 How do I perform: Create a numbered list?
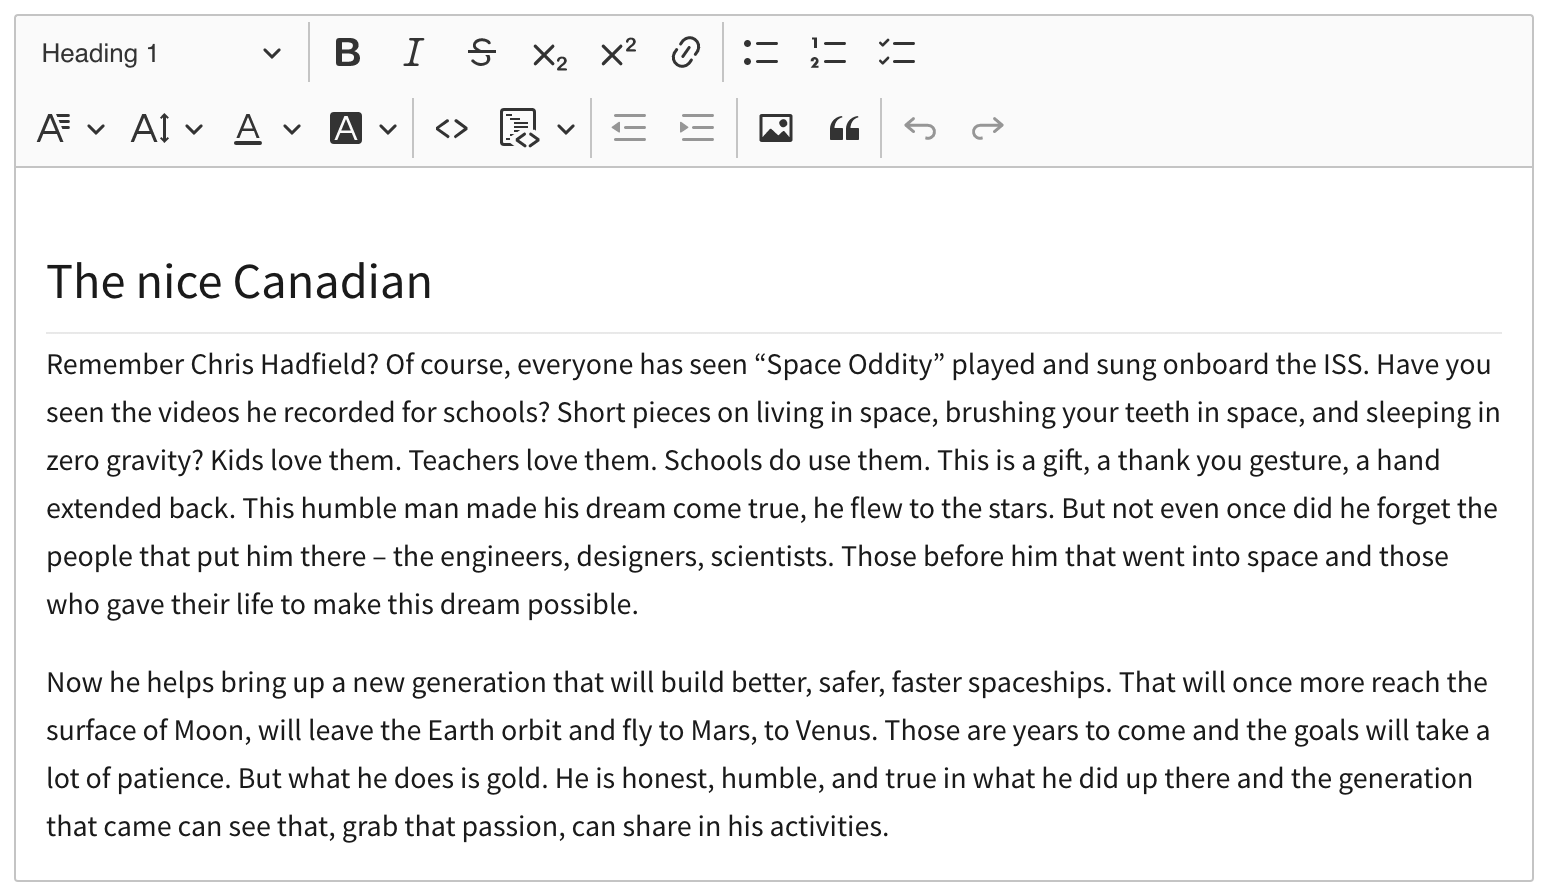click(828, 53)
